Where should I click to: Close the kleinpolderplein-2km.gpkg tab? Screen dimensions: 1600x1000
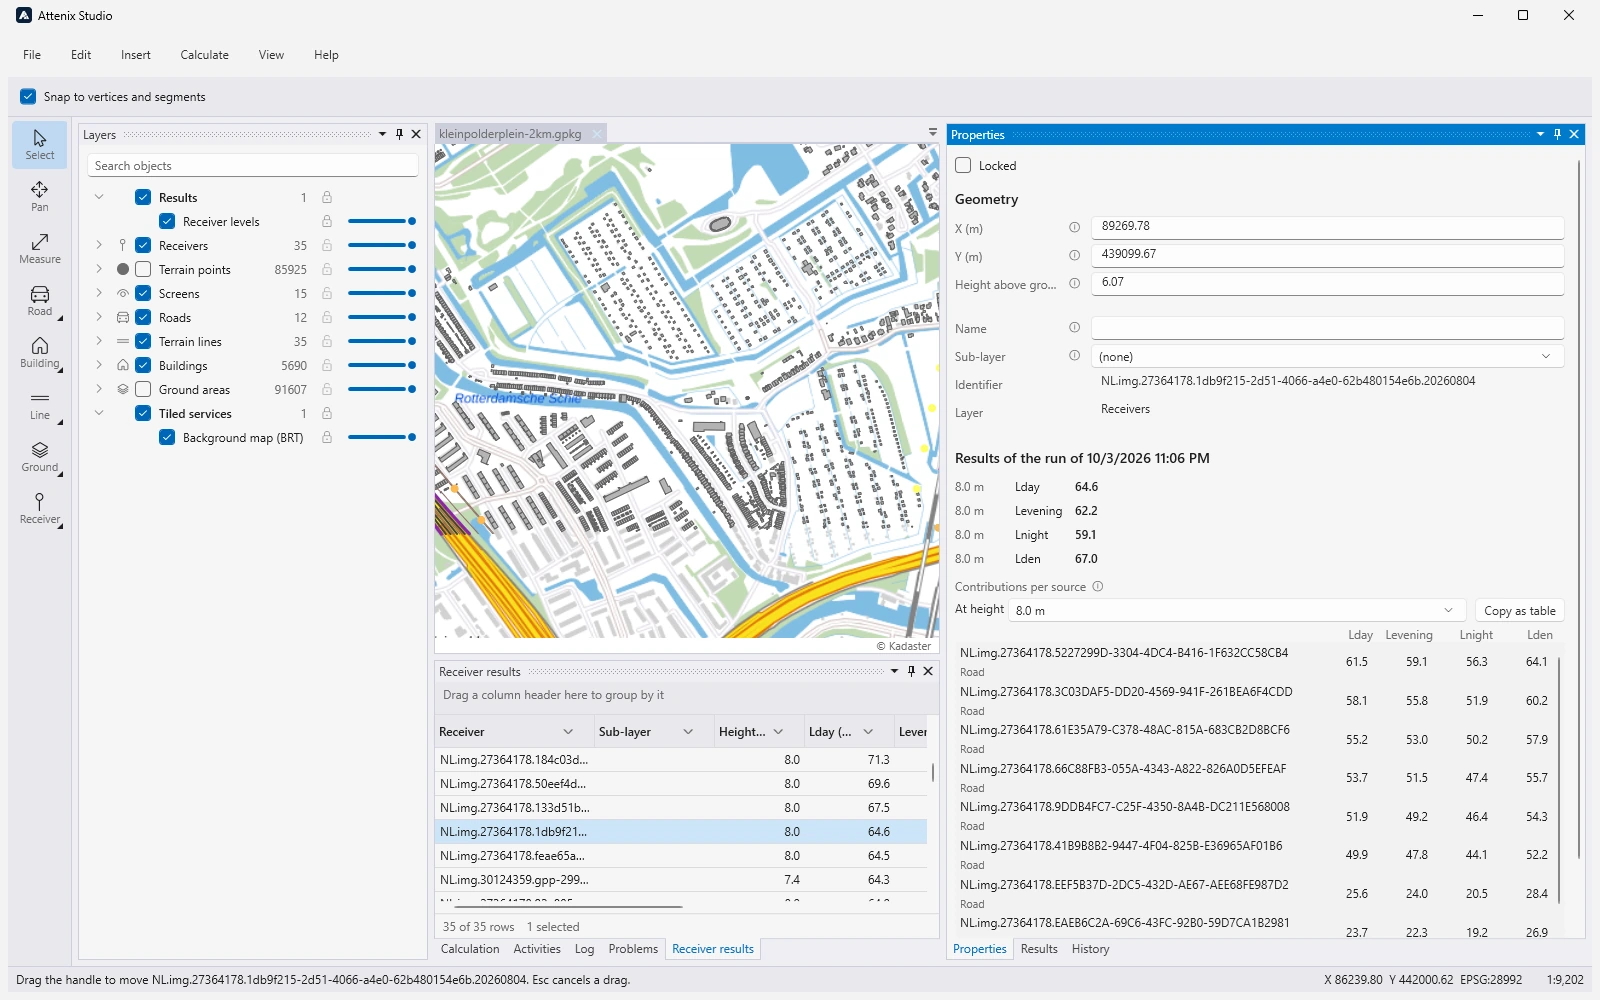pyautogui.click(x=597, y=134)
